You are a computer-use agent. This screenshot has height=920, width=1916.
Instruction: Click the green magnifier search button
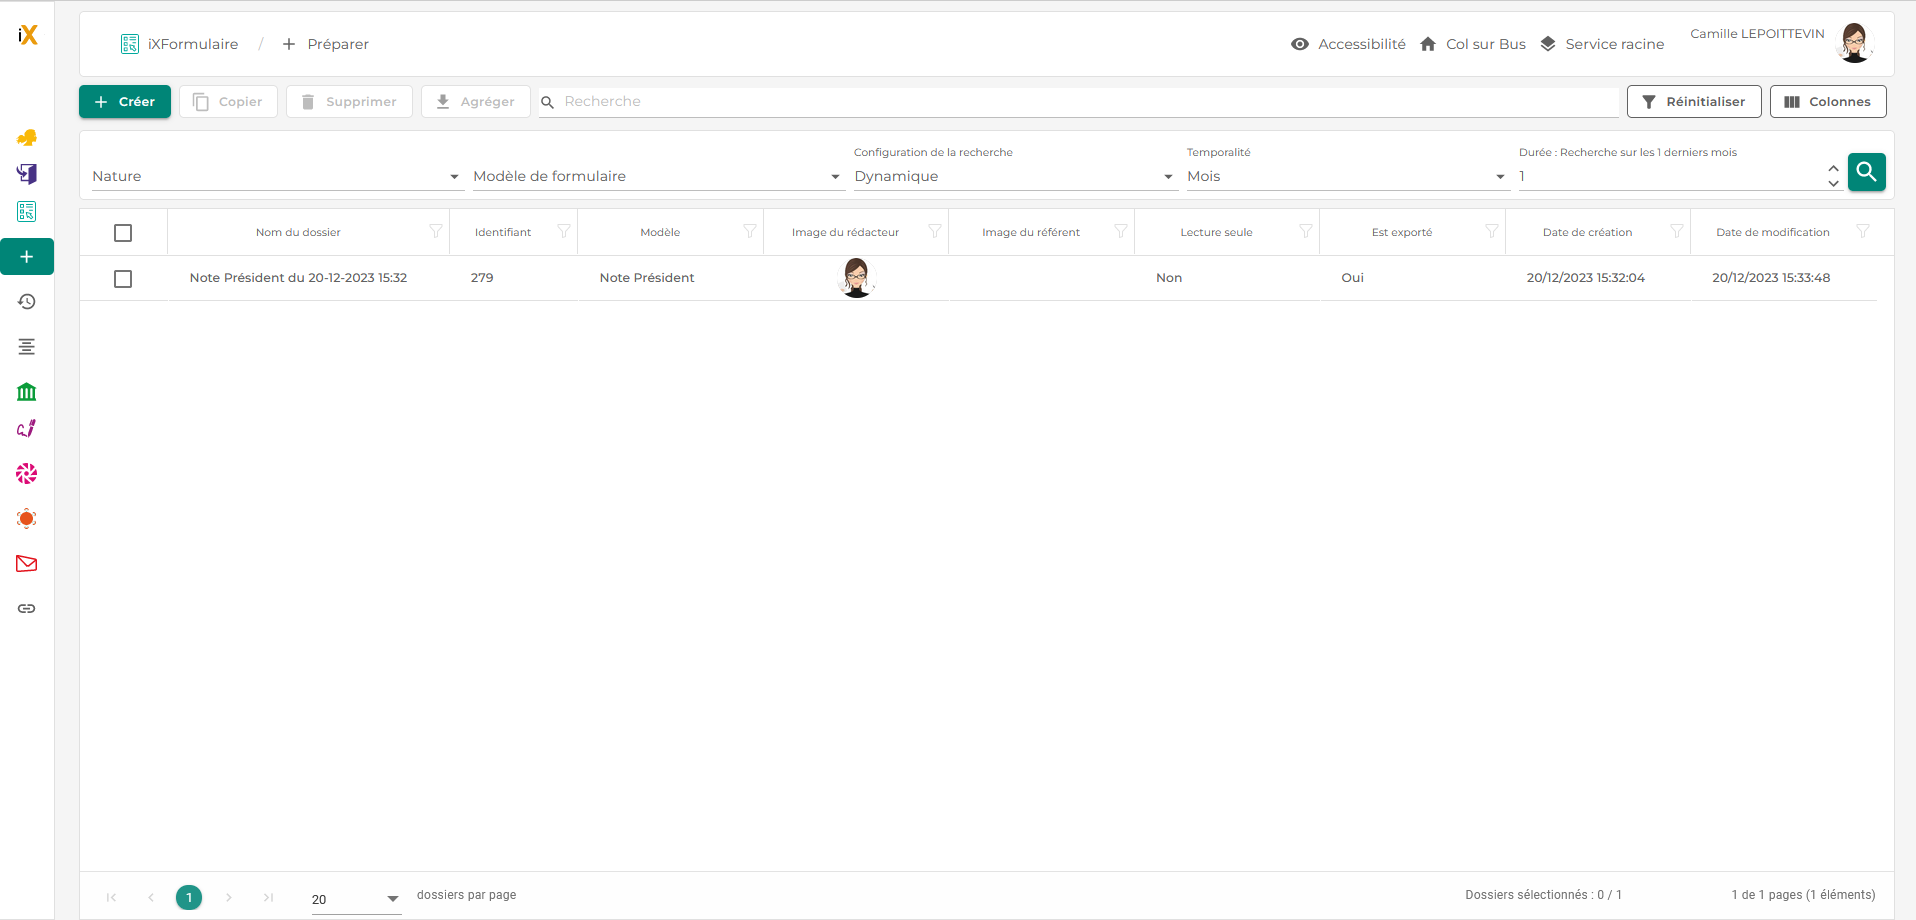[1866, 172]
